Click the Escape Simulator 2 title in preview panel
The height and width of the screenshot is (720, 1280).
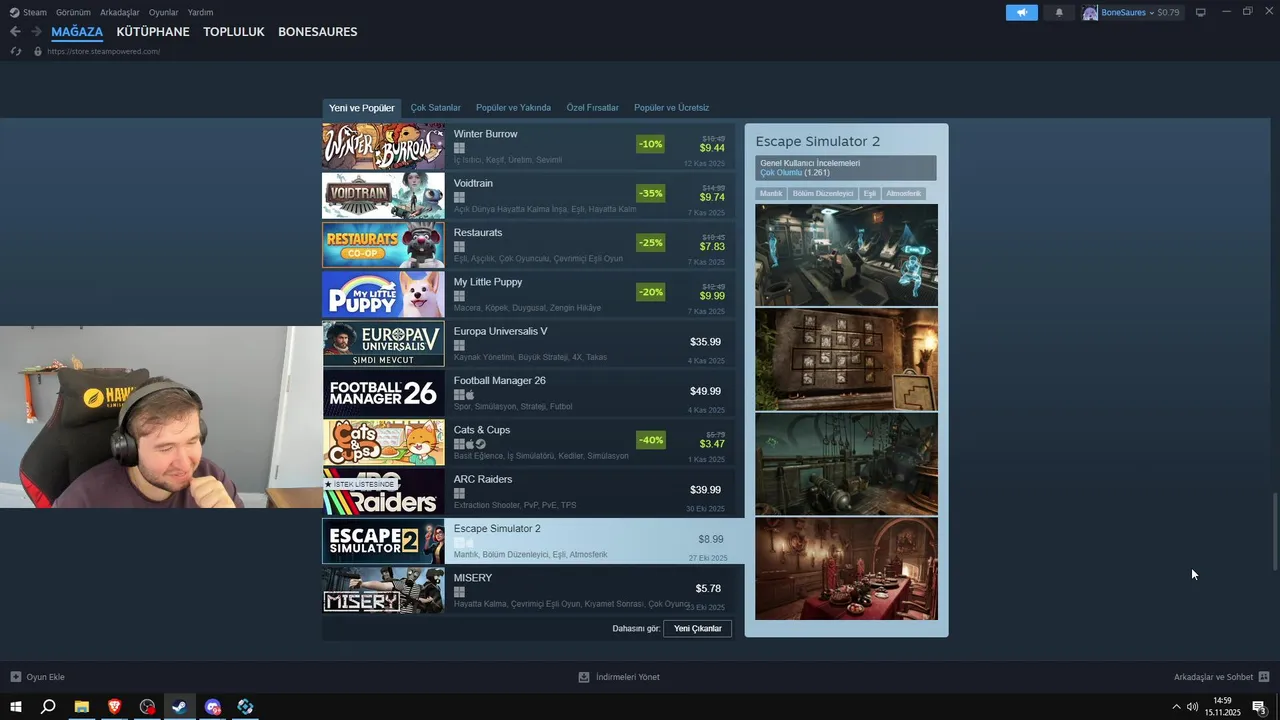818,141
